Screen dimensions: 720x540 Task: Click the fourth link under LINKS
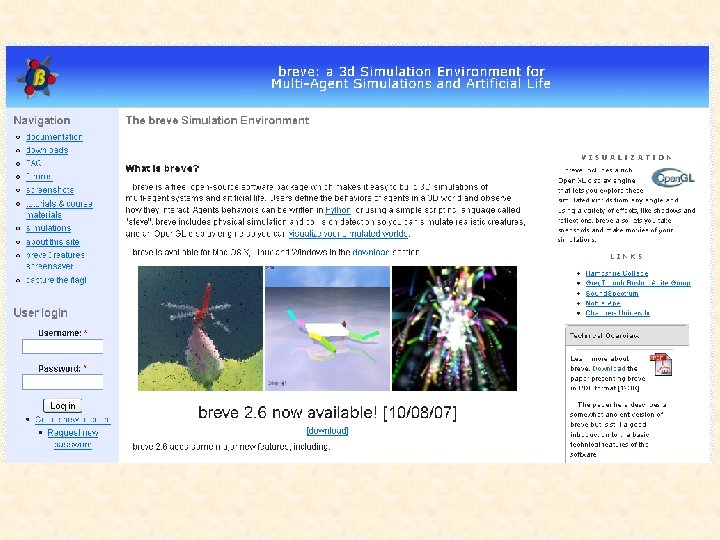coord(603,304)
